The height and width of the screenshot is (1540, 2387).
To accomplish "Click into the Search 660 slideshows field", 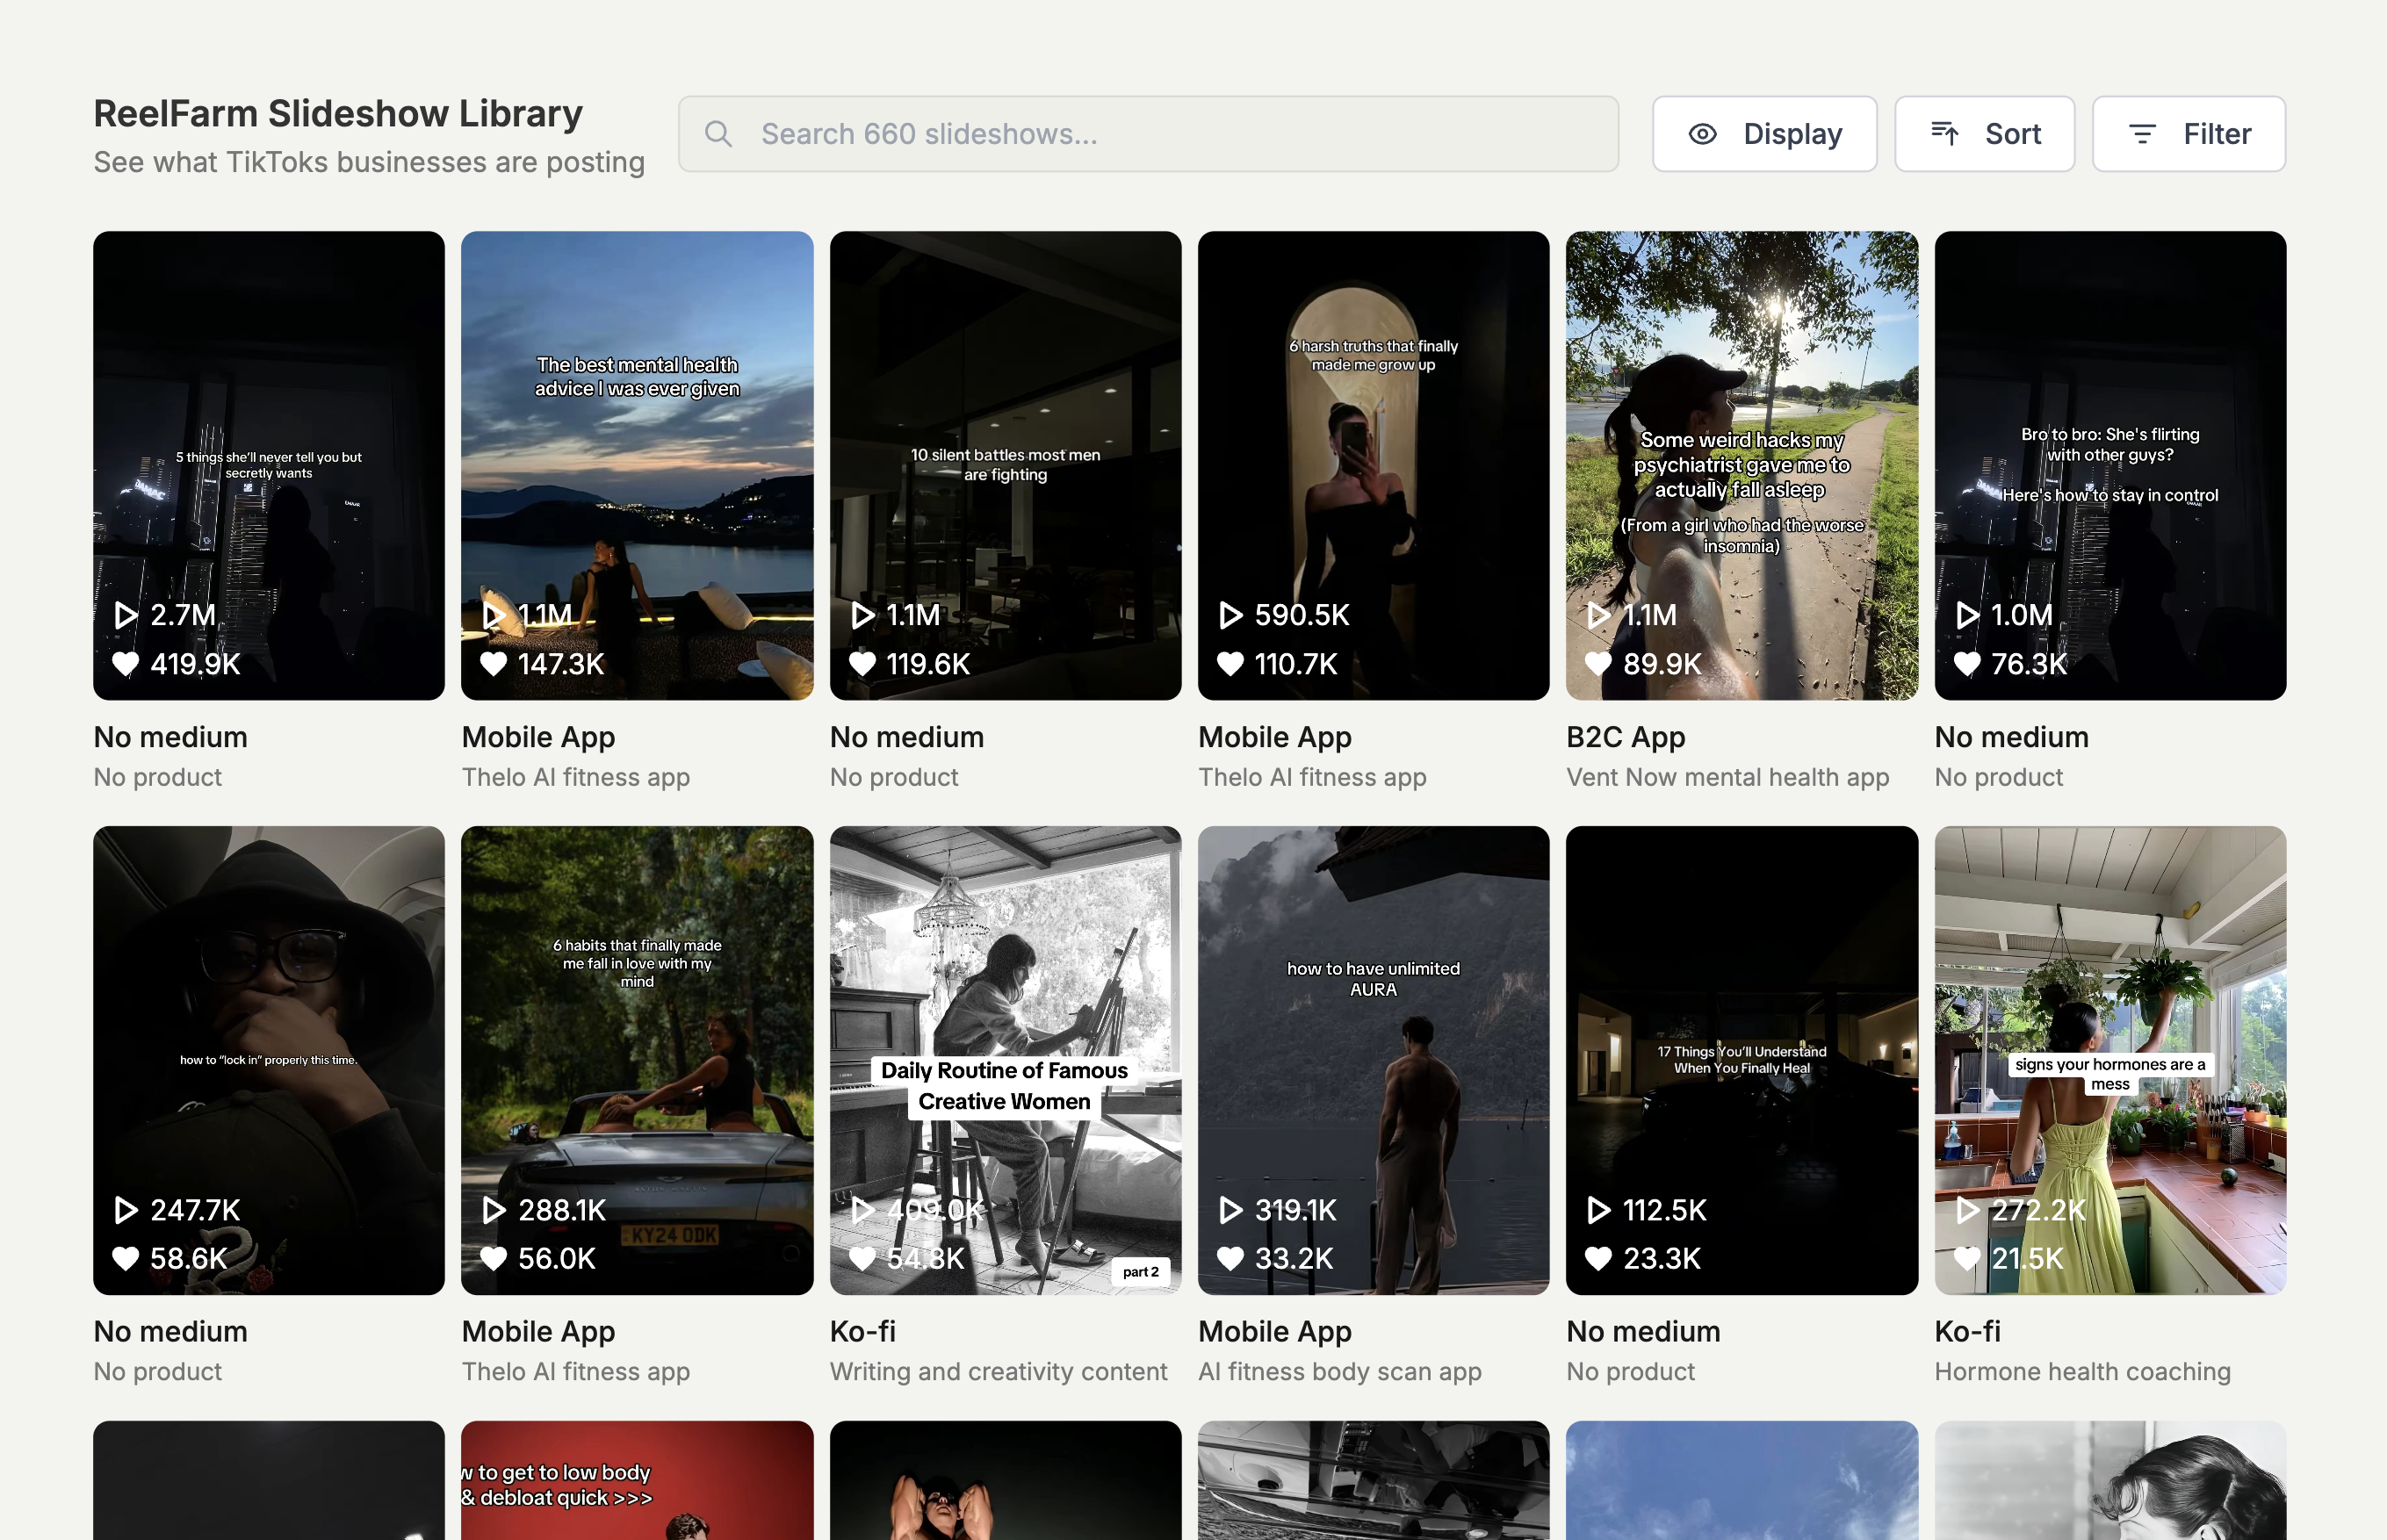I will point(1148,134).
